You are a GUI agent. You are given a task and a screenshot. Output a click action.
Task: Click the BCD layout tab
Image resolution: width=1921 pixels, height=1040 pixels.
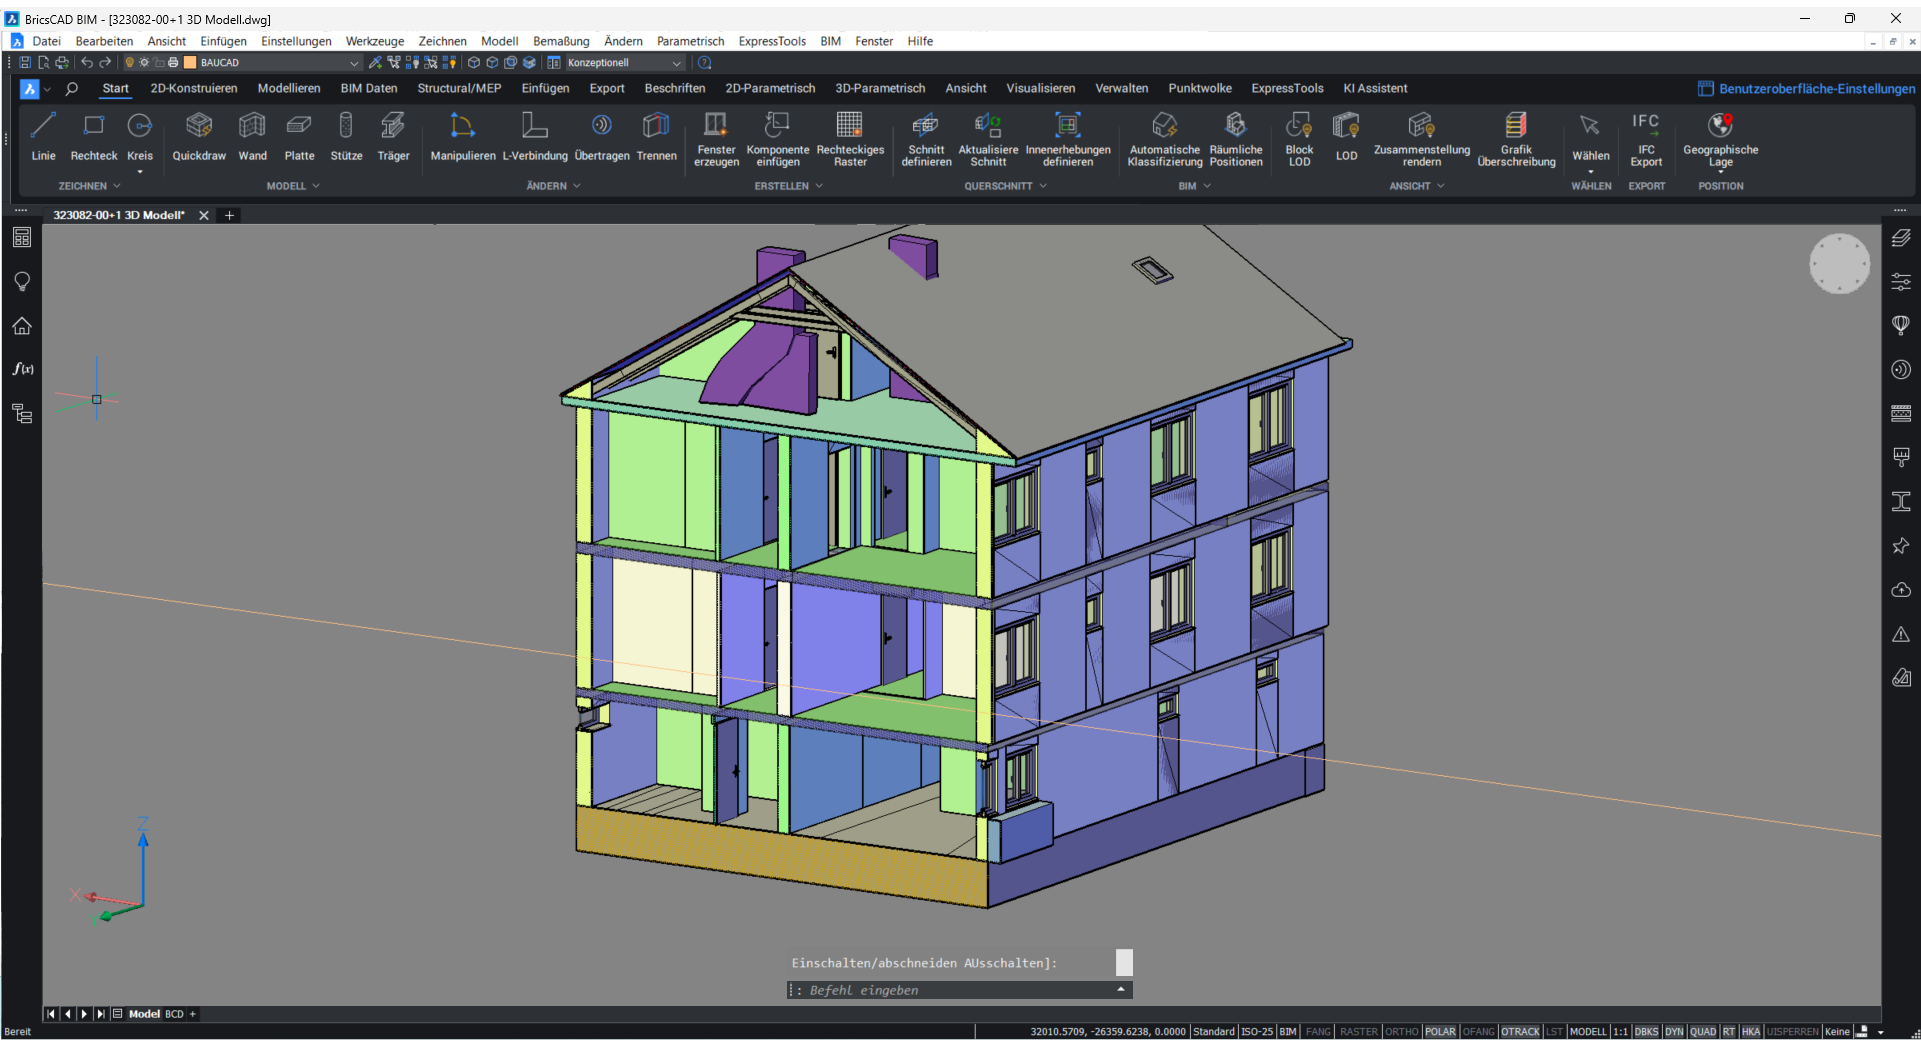(174, 1014)
